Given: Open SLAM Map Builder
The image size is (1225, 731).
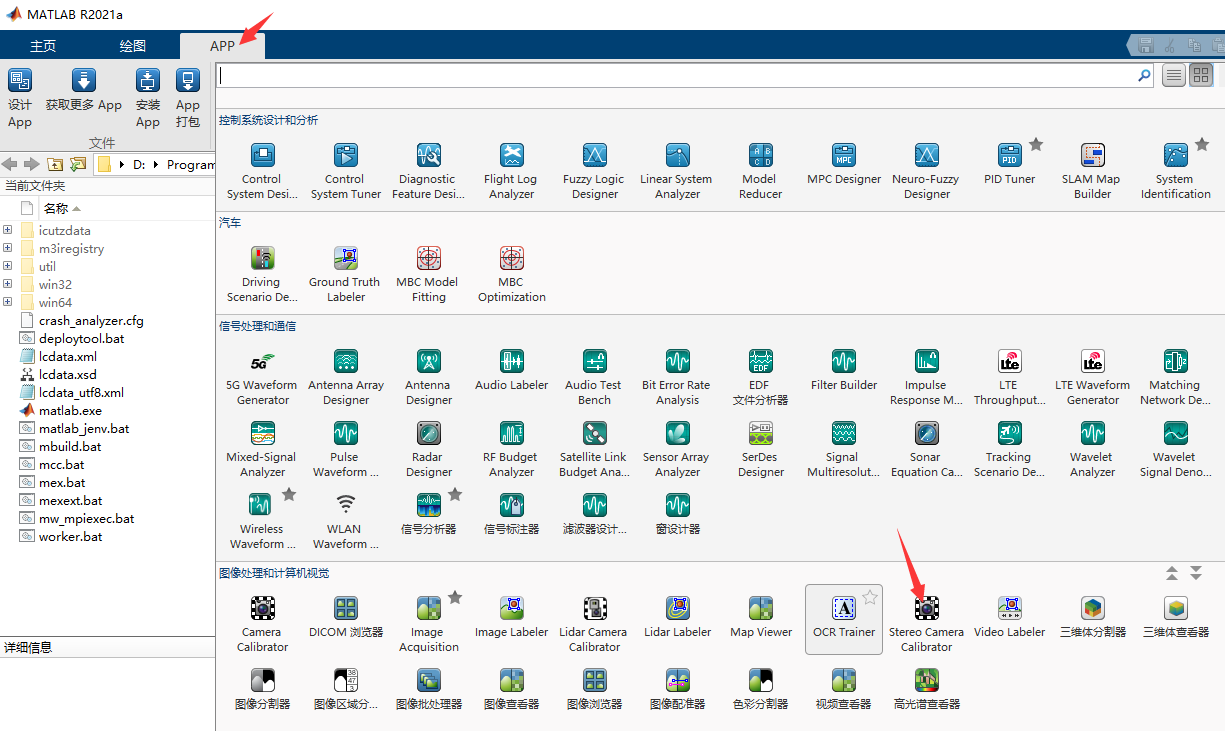Looking at the screenshot, I should (x=1092, y=171).
